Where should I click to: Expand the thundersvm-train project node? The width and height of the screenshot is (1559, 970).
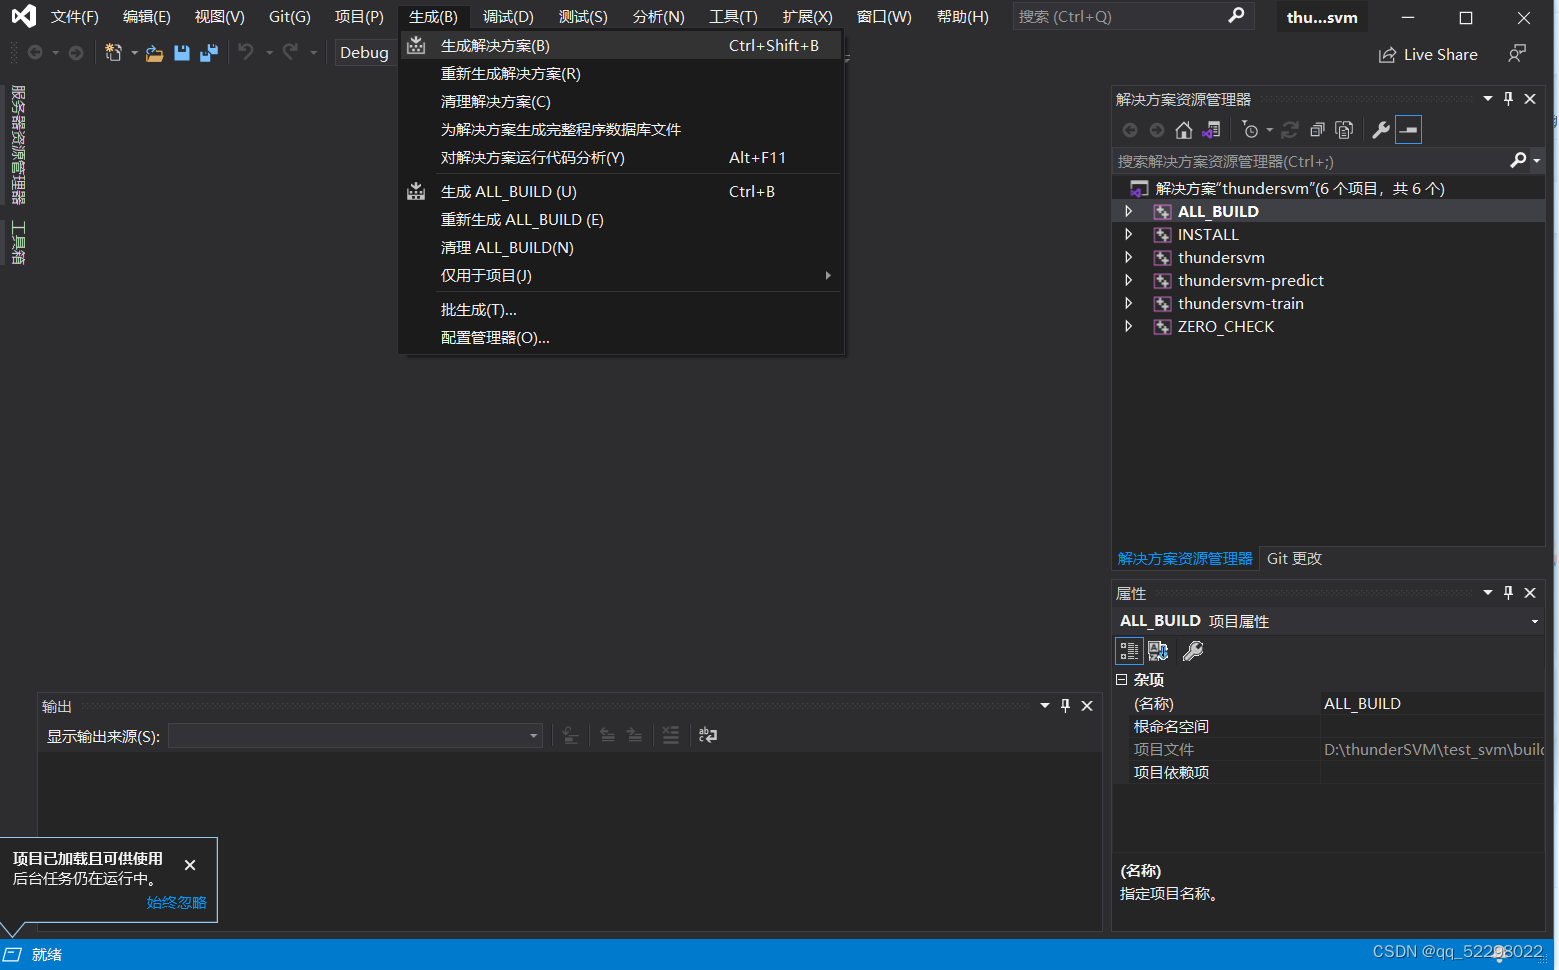coord(1128,303)
